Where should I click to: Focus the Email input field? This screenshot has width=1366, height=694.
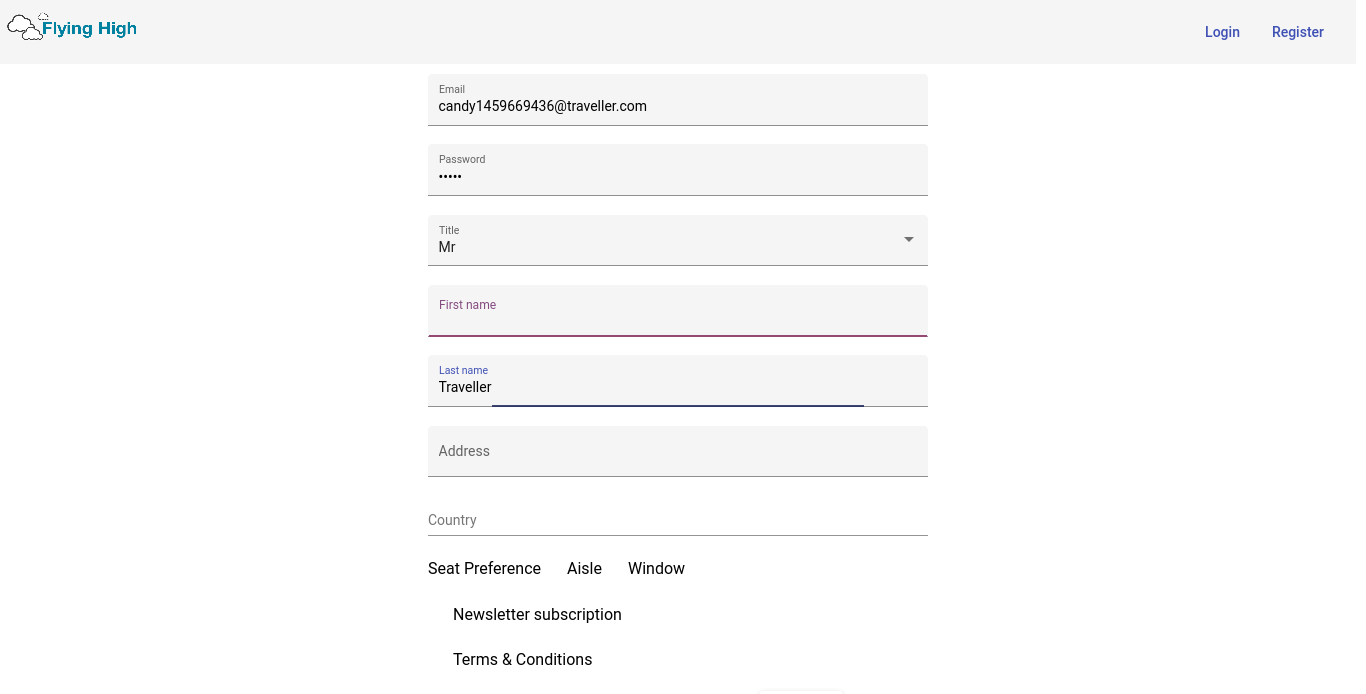point(678,100)
